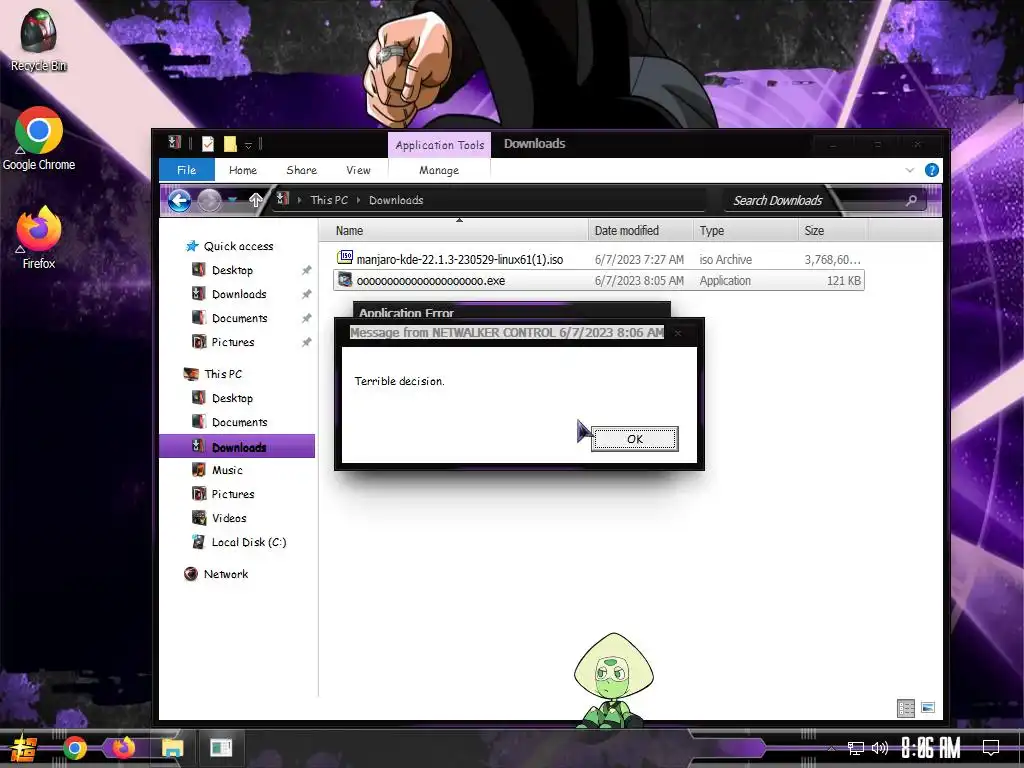Click This PC in the address bar
This screenshot has height=768, width=1024.
coord(329,200)
